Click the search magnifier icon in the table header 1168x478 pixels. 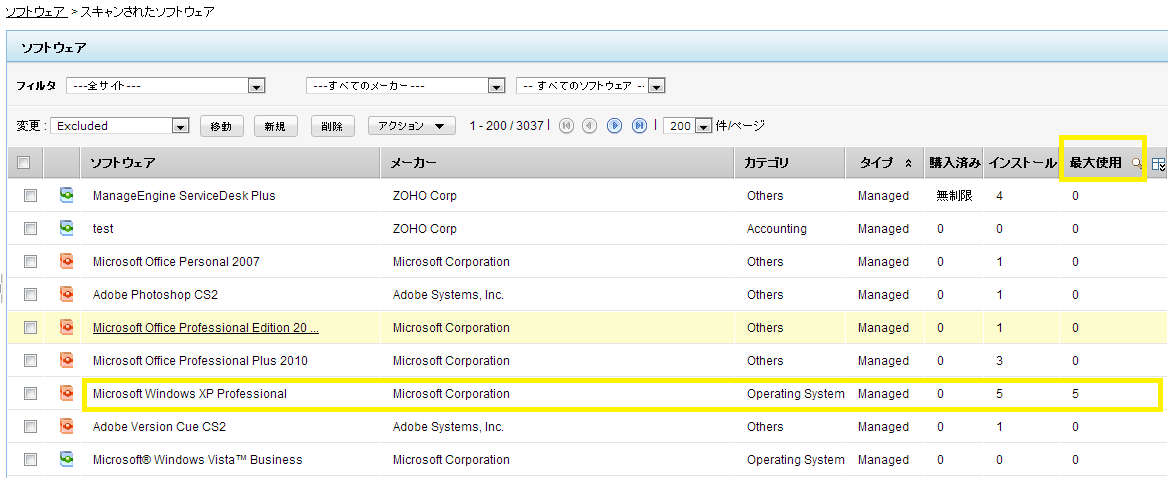coord(1136,163)
